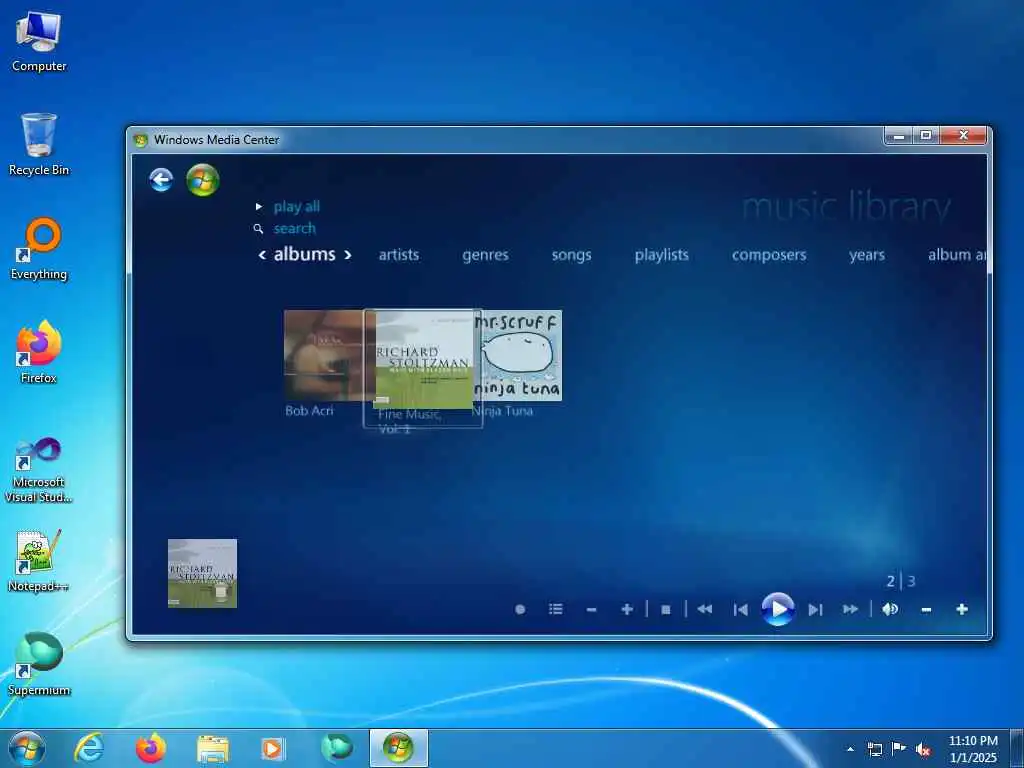Select Microsoft Visual Studio desktop shortcut
The height and width of the screenshot is (768, 1024).
[x=39, y=470]
